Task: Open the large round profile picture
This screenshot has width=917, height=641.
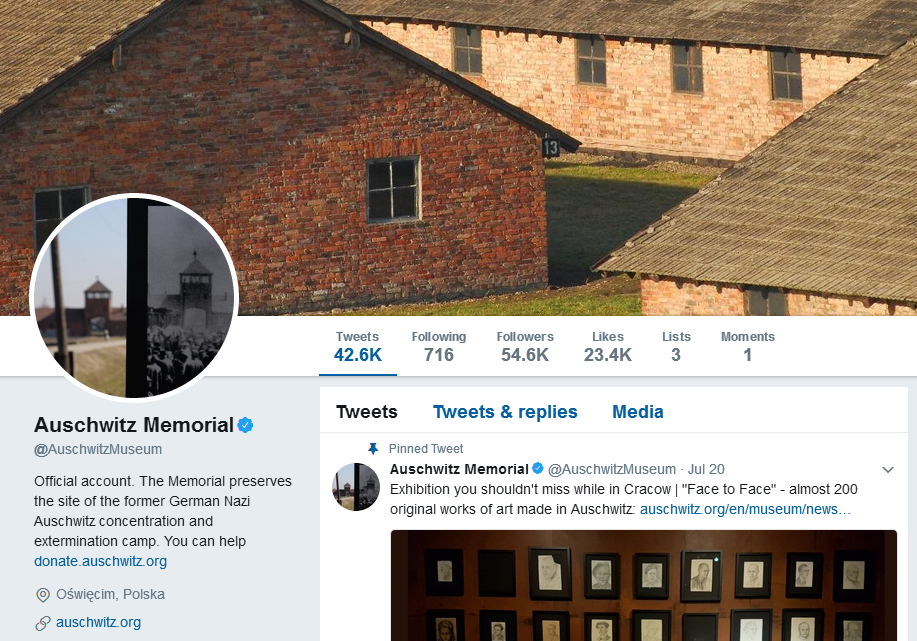Action: (x=134, y=298)
